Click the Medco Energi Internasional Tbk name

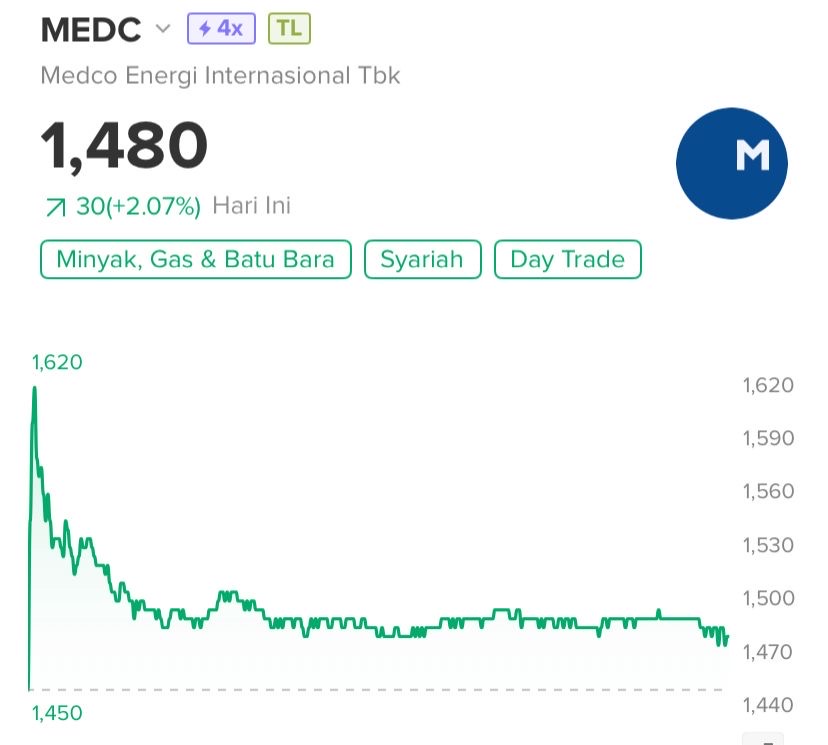pyautogui.click(x=220, y=75)
